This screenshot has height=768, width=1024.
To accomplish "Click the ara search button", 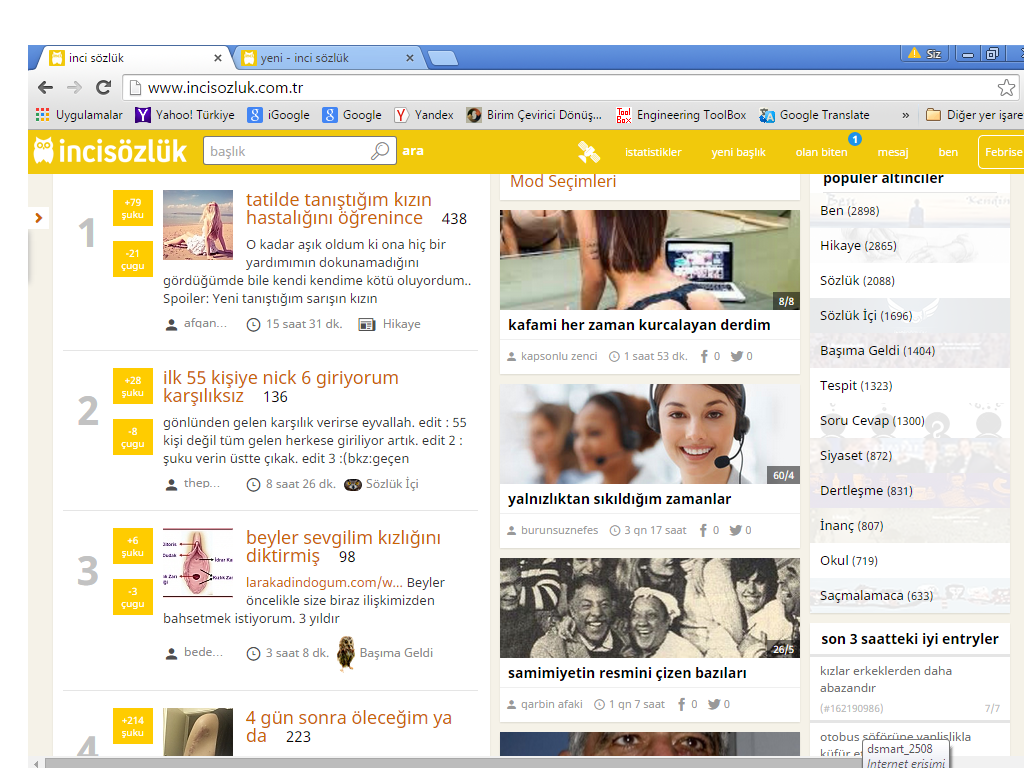I will point(413,151).
